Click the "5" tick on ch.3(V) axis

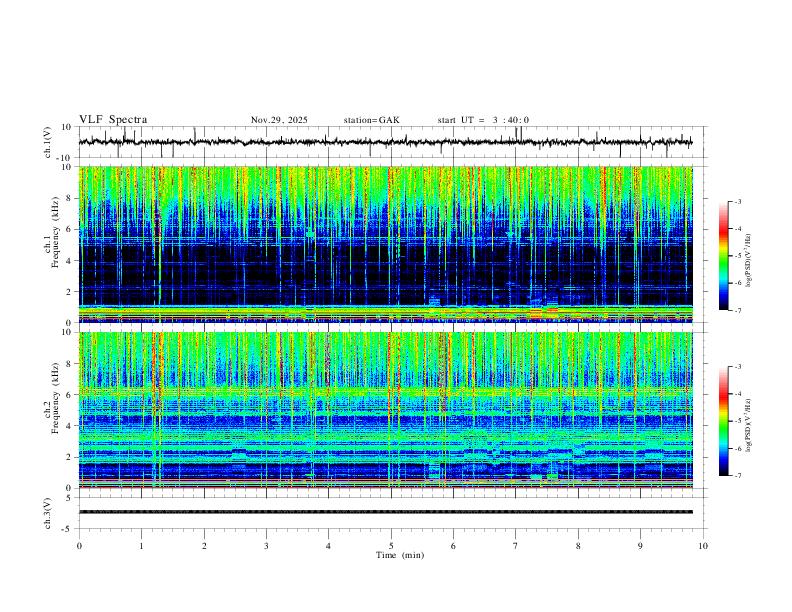(x=70, y=497)
